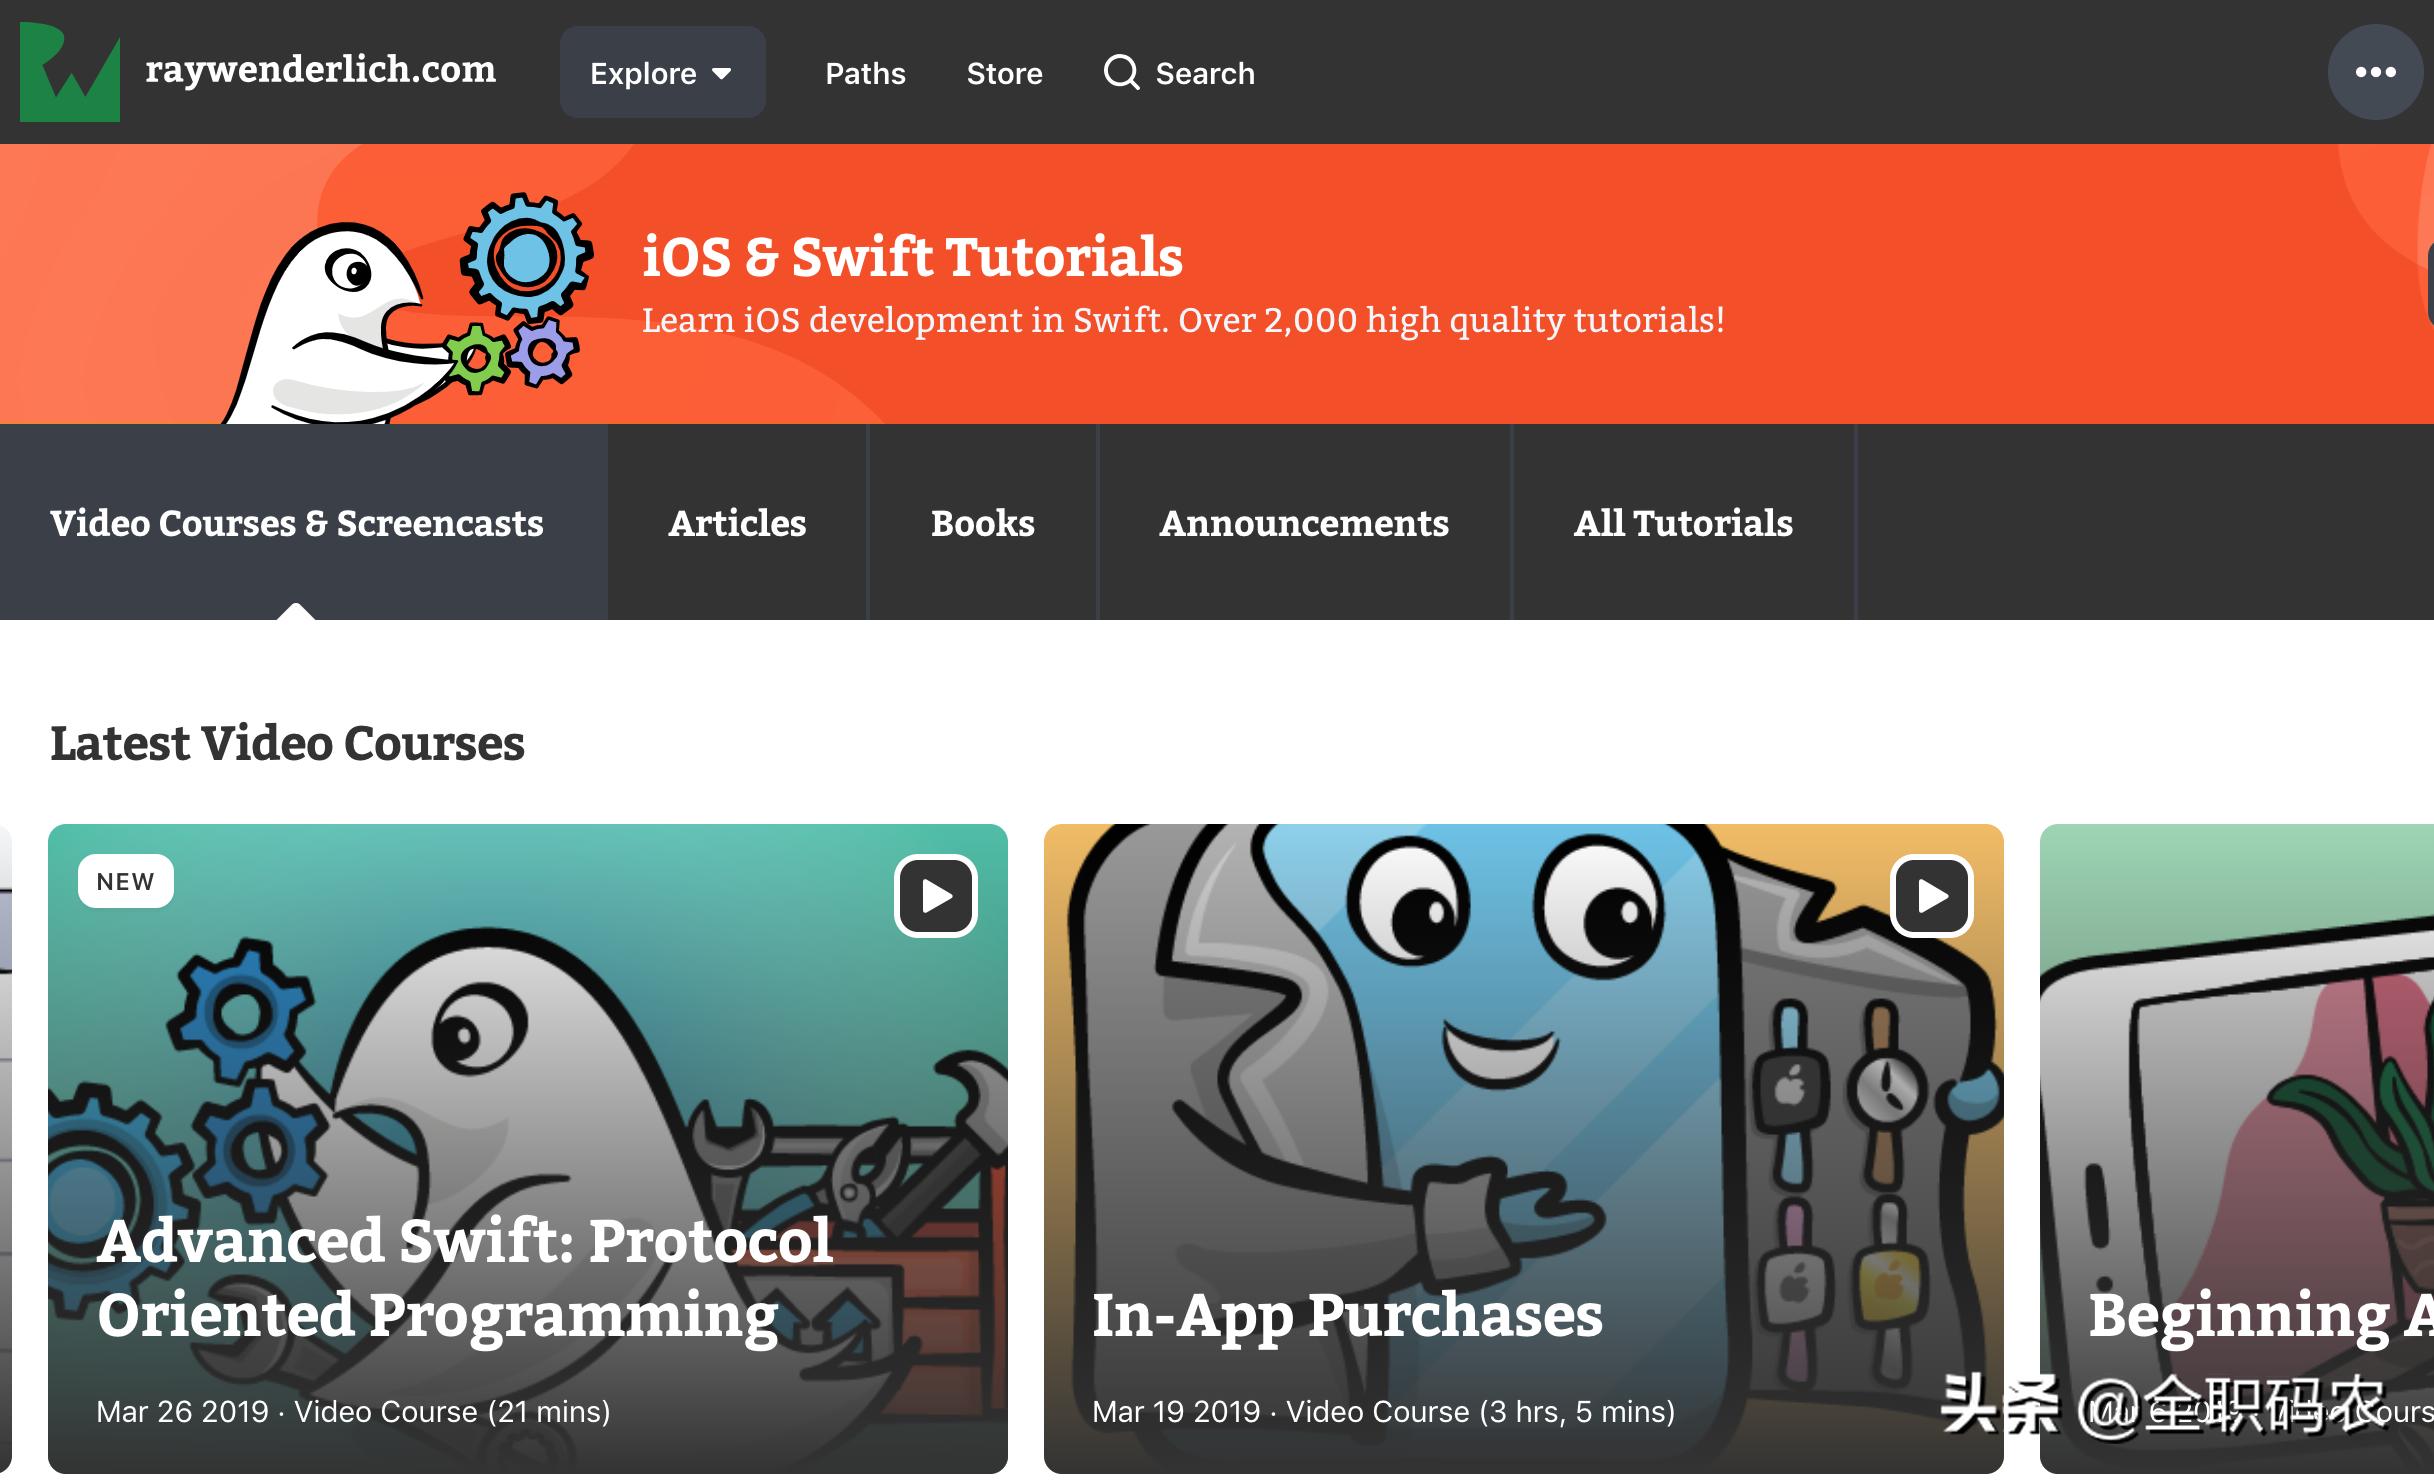The height and width of the screenshot is (1482, 2434).
Task: Switch to the Books tab
Action: pos(982,523)
